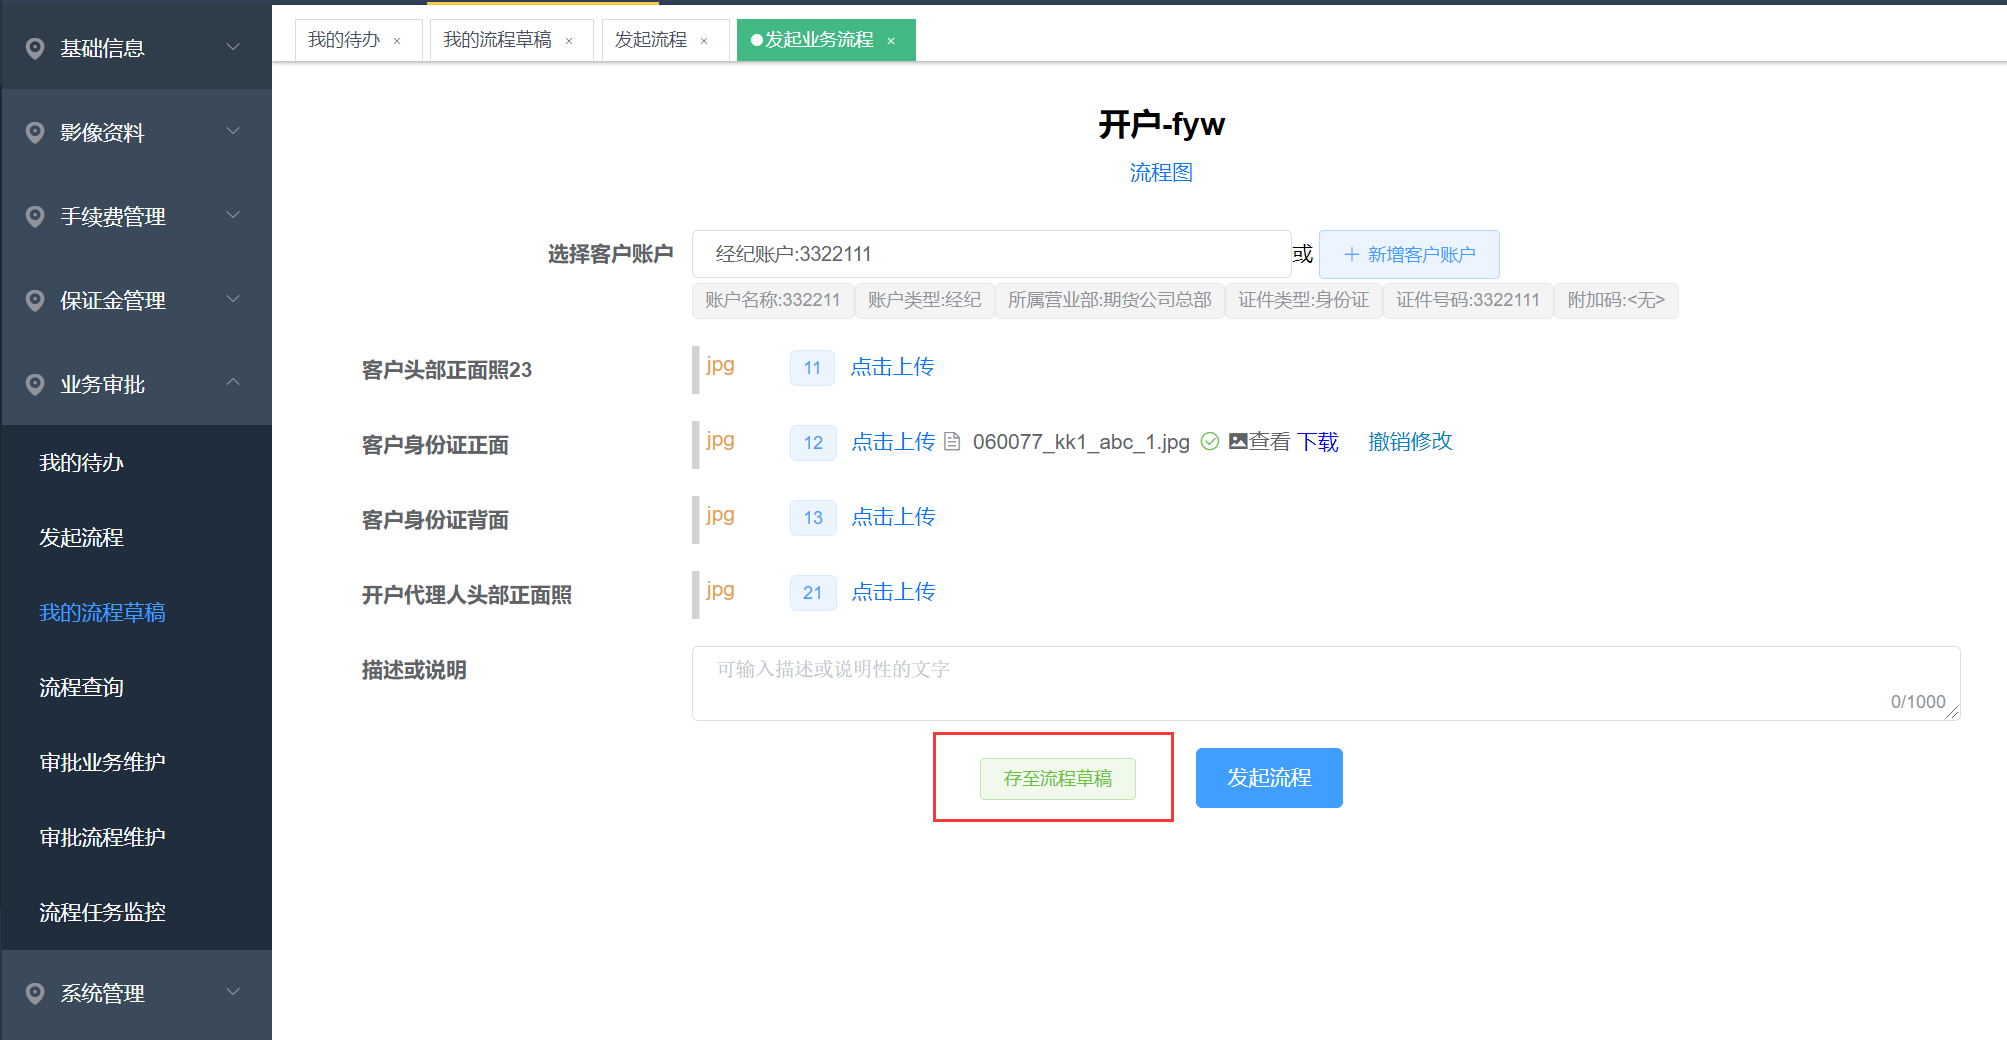Expand the 保证金管理 menu chevron

[233, 299]
